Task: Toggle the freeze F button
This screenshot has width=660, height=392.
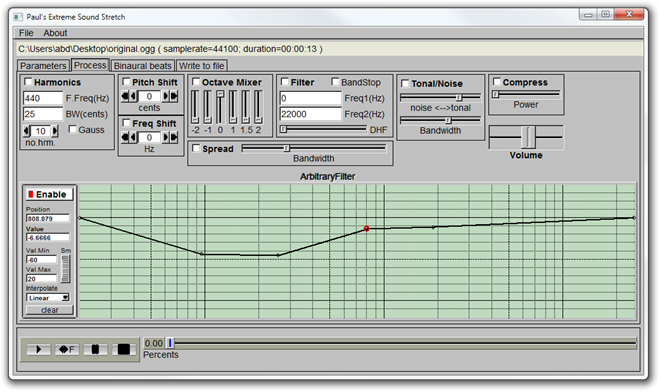Action: pos(67,349)
